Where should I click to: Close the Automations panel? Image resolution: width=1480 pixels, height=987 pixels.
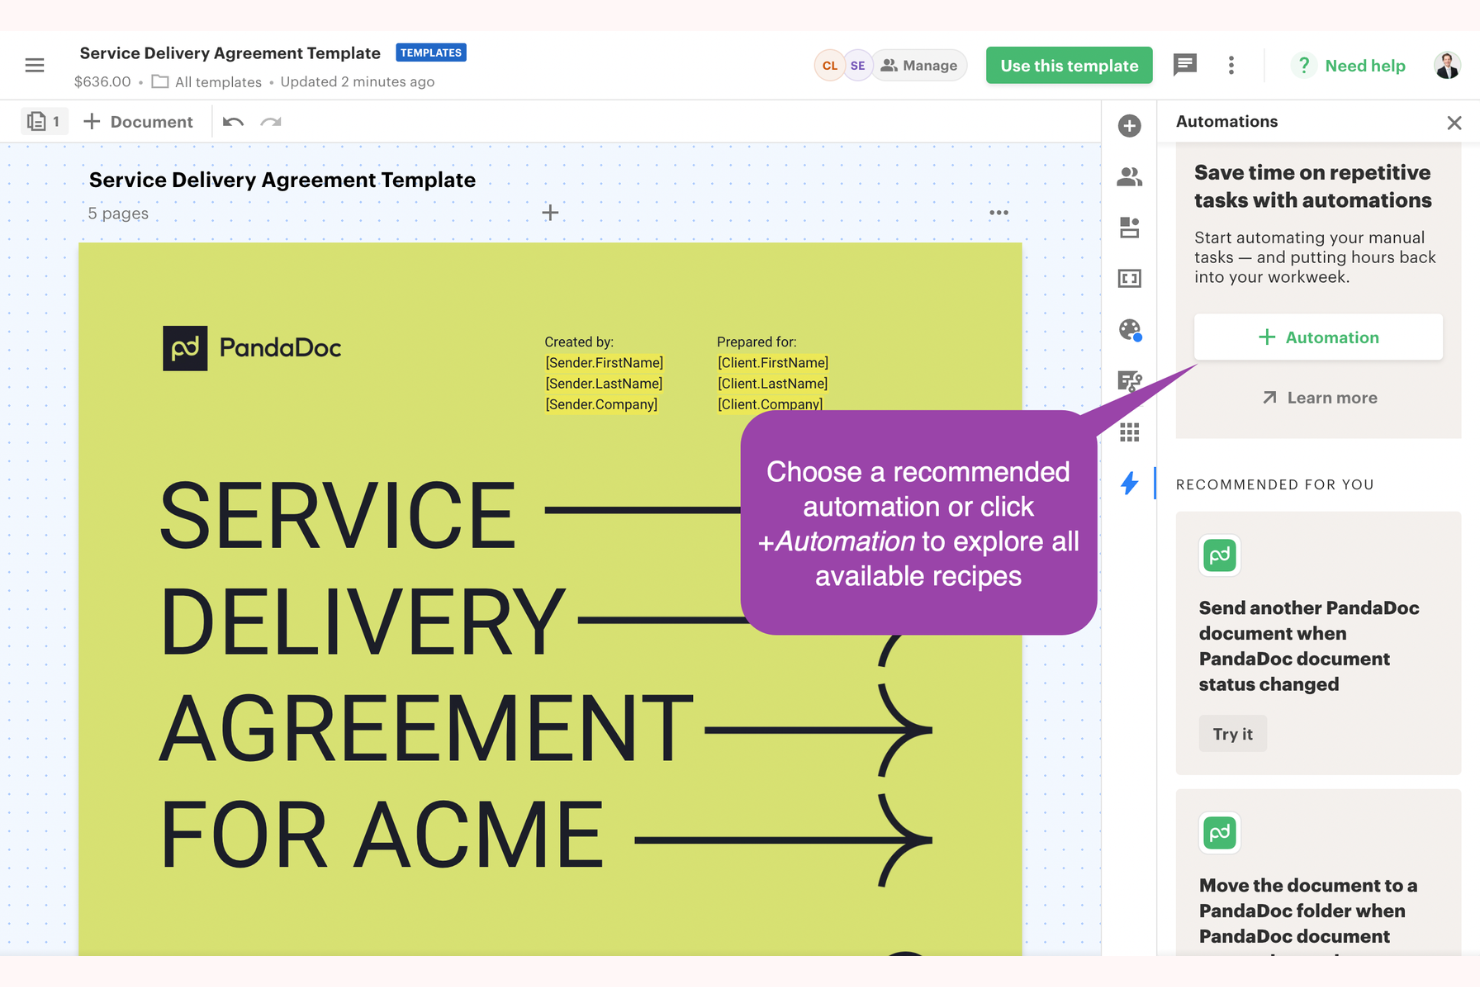point(1454,122)
